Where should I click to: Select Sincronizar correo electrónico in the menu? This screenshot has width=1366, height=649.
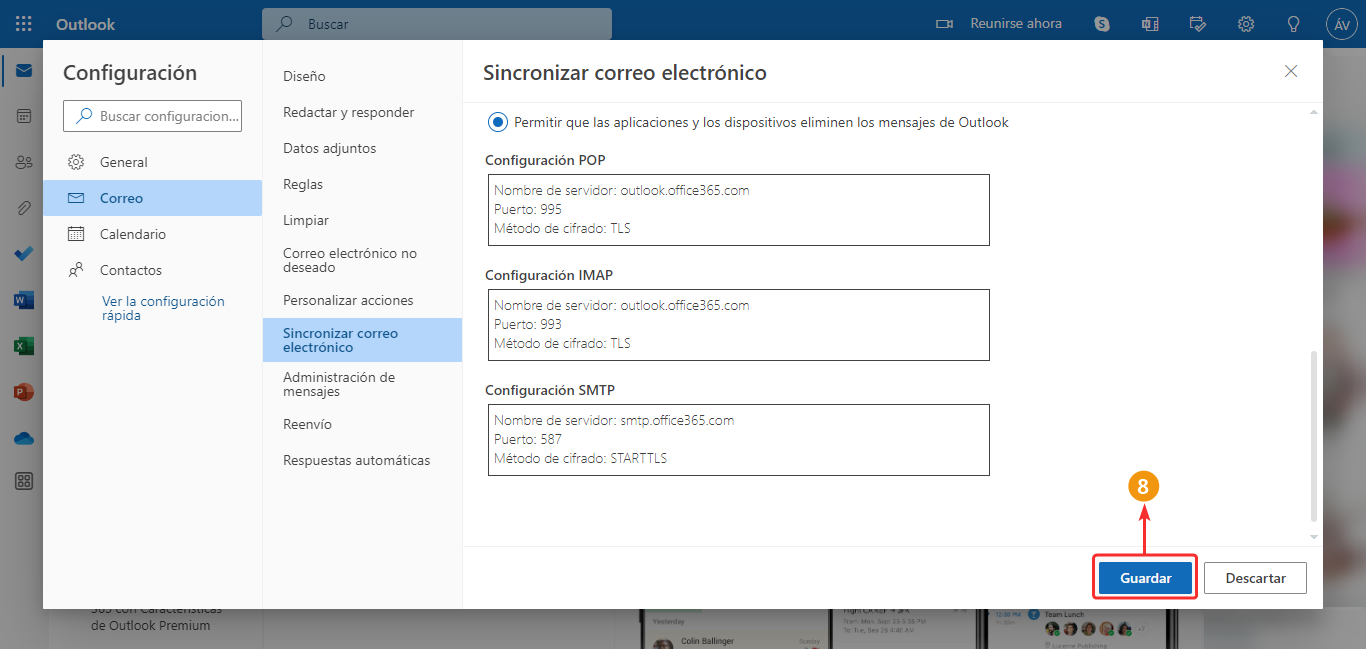coord(362,340)
